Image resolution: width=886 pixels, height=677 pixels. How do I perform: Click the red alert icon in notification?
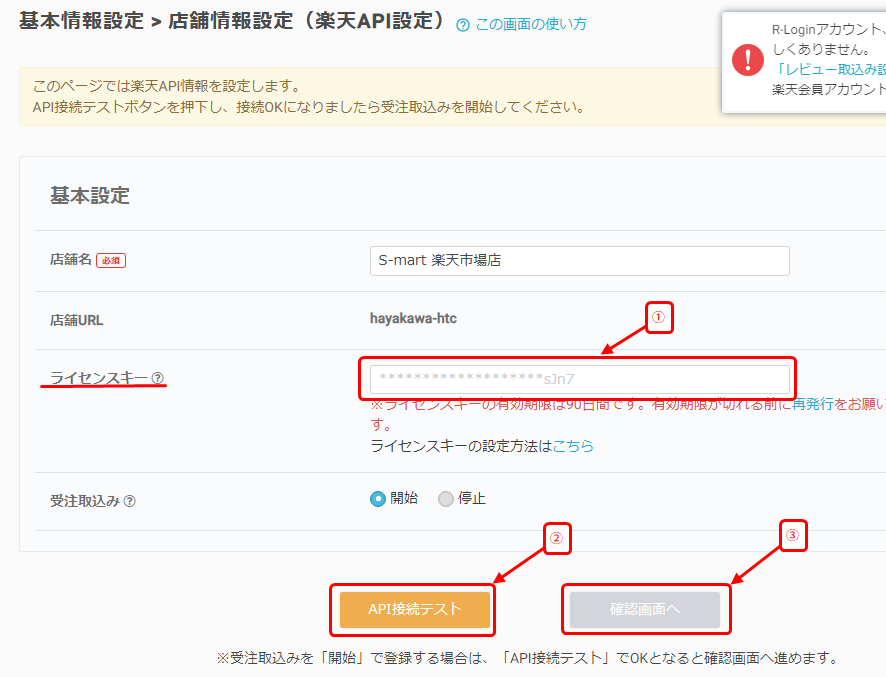pos(747,59)
